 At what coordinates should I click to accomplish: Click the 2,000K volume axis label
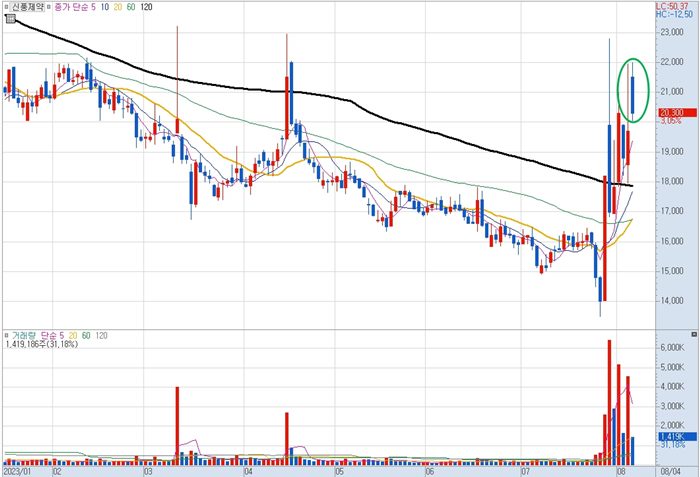(672, 425)
